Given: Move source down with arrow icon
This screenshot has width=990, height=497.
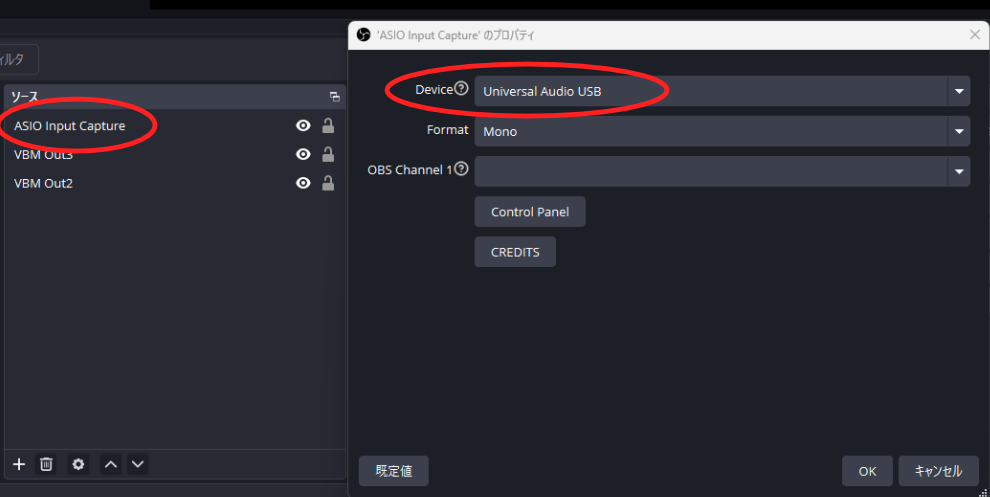Looking at the screenshot, I should [138, 464].
